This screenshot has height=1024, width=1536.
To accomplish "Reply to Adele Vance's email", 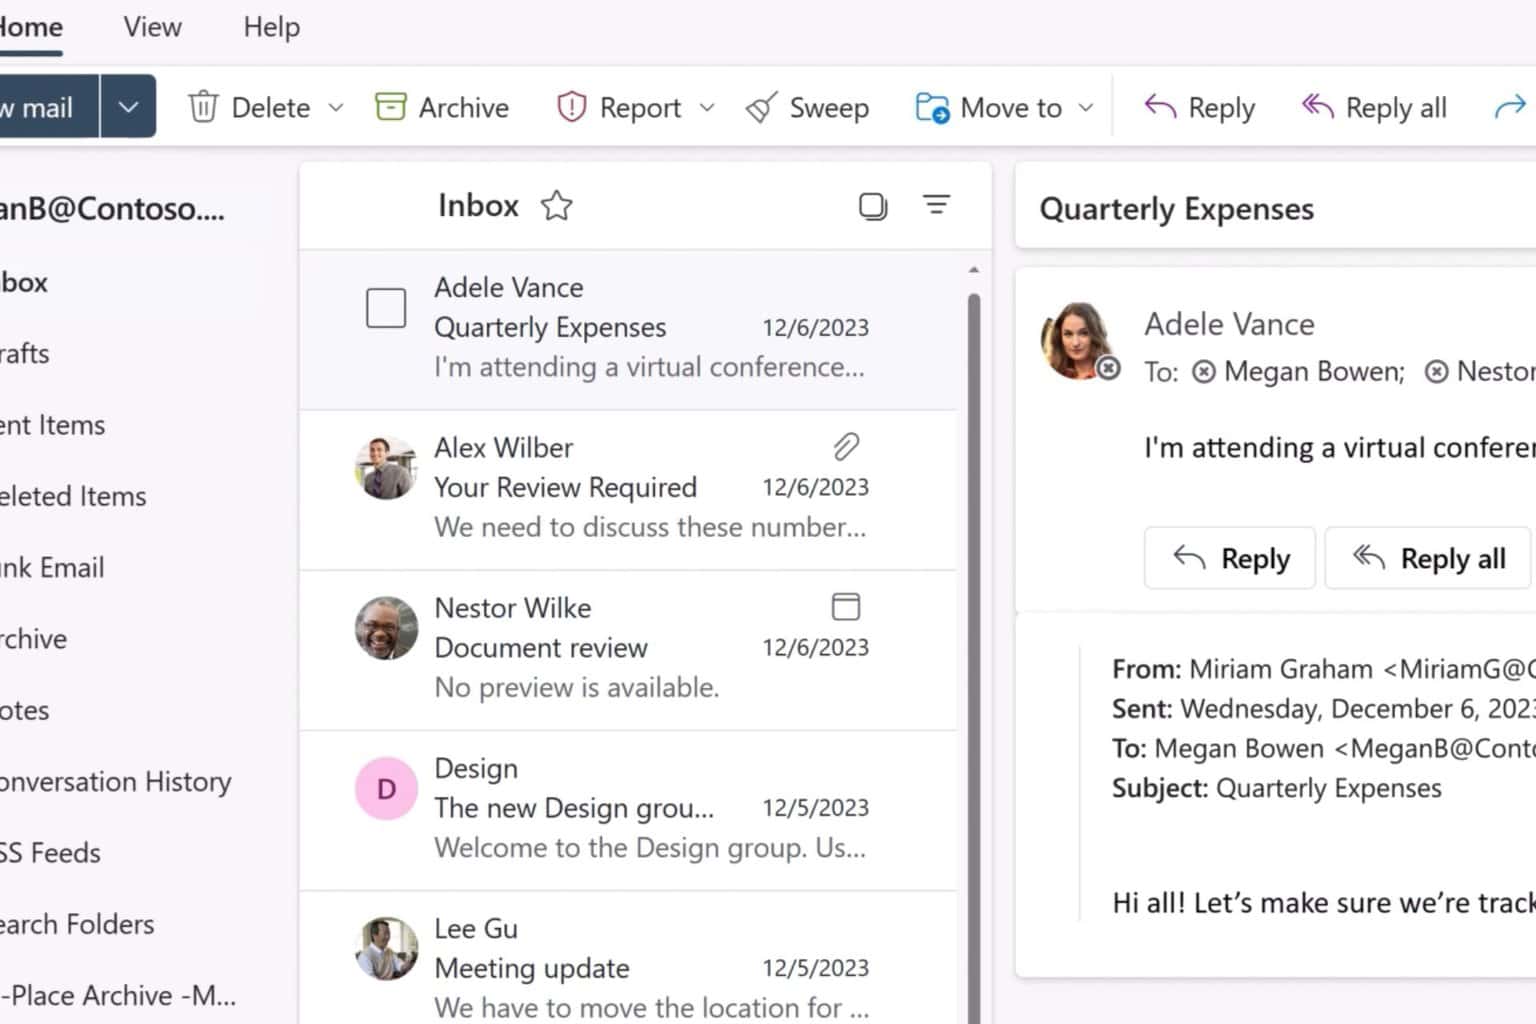I will pyautogui.click(x=1229, y=558).
